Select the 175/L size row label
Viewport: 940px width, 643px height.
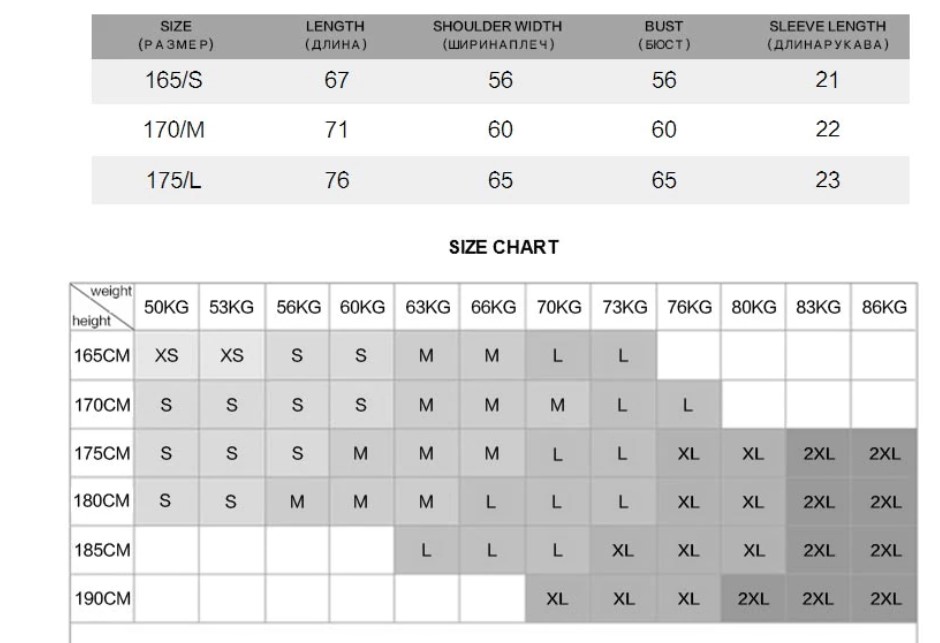175,181
